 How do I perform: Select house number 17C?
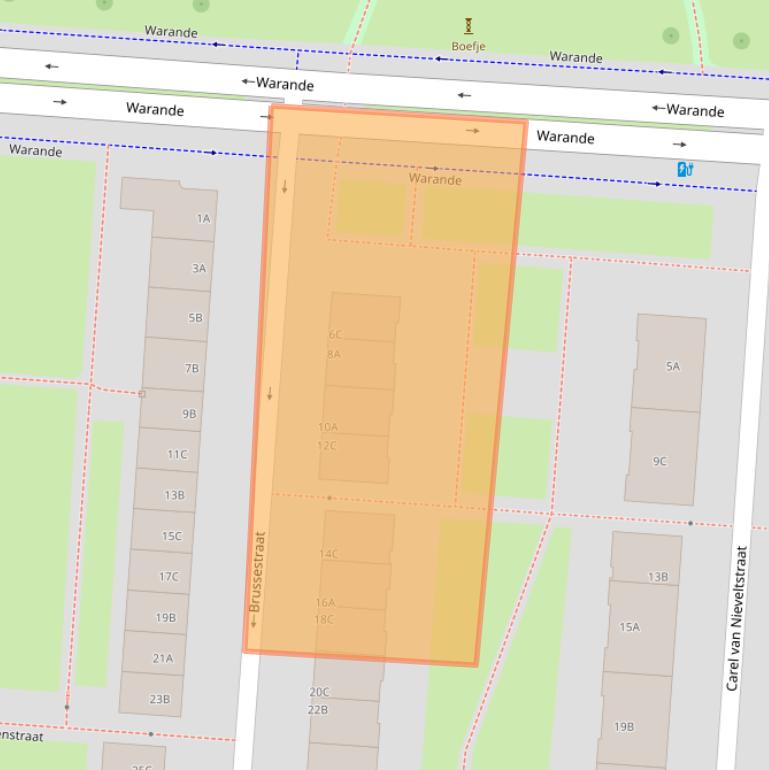pos(168,576)
